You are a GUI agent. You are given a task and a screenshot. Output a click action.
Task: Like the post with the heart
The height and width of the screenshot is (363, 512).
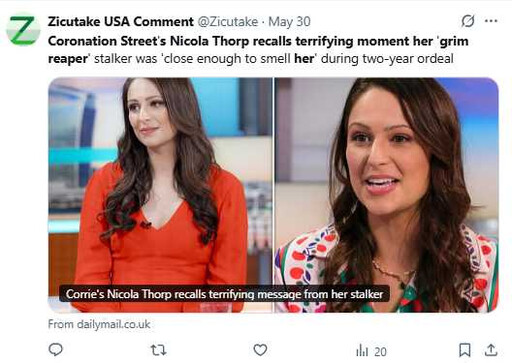(x=260, y=350)
